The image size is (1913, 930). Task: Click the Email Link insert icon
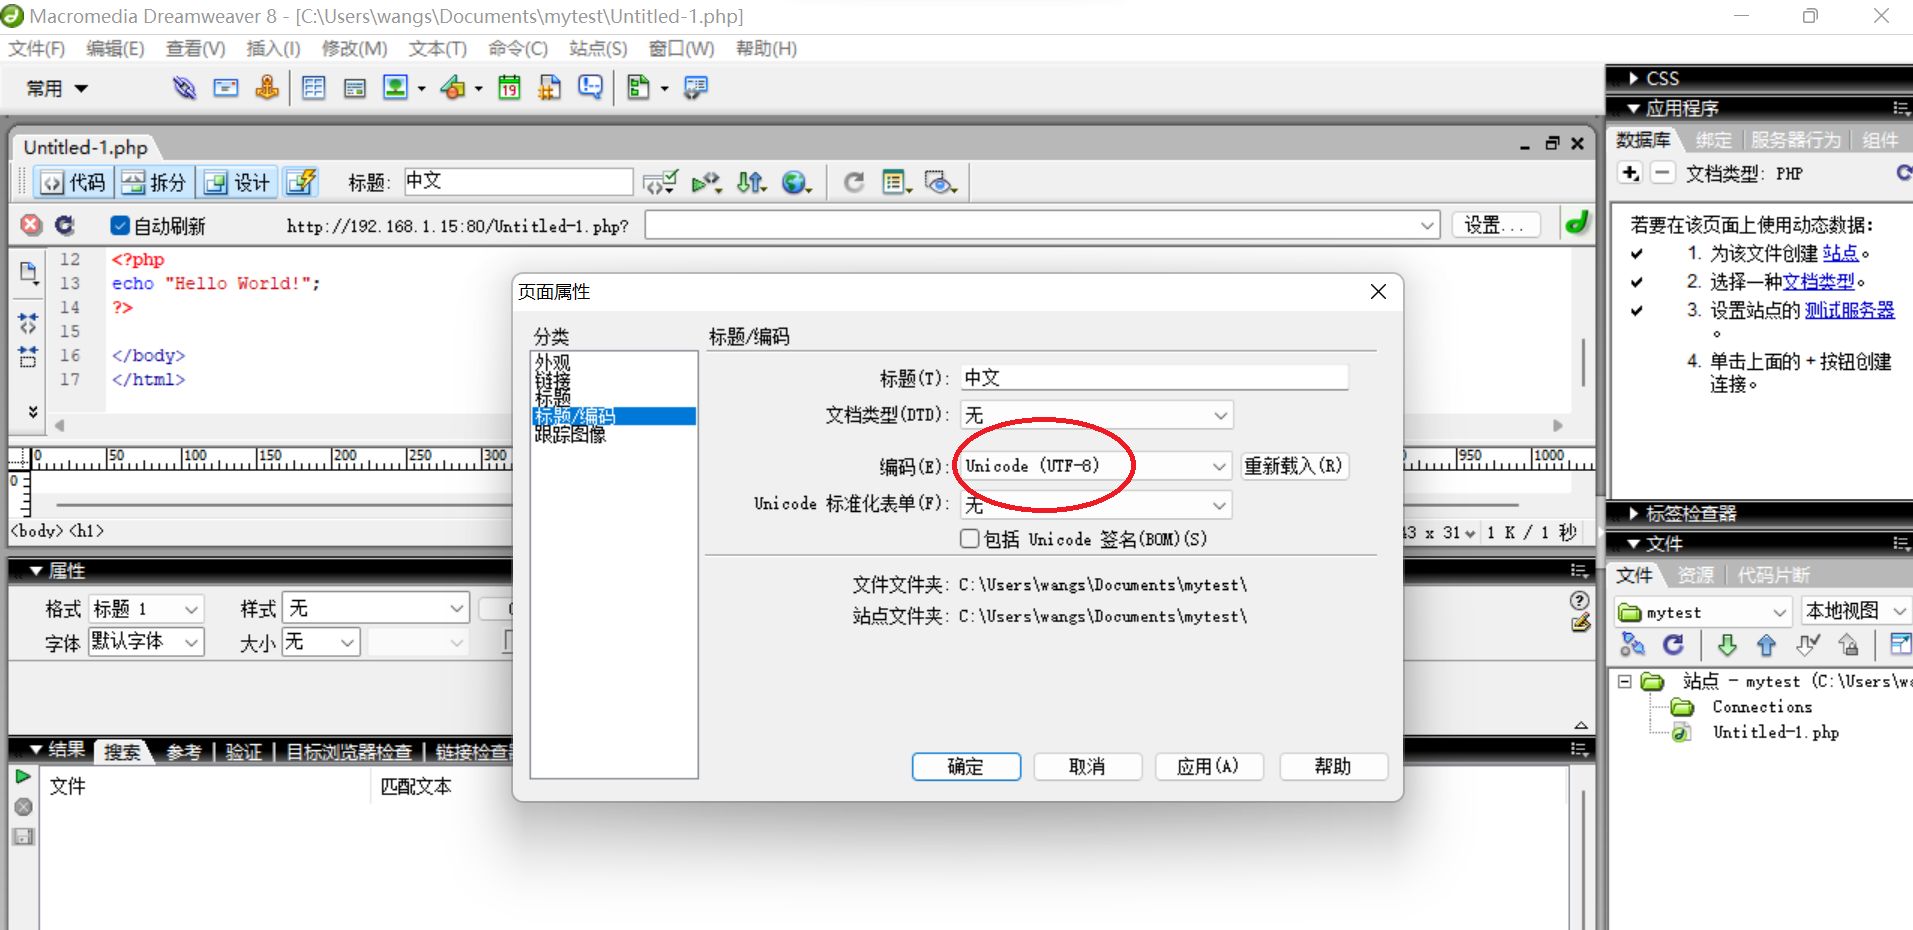[226, 88]
